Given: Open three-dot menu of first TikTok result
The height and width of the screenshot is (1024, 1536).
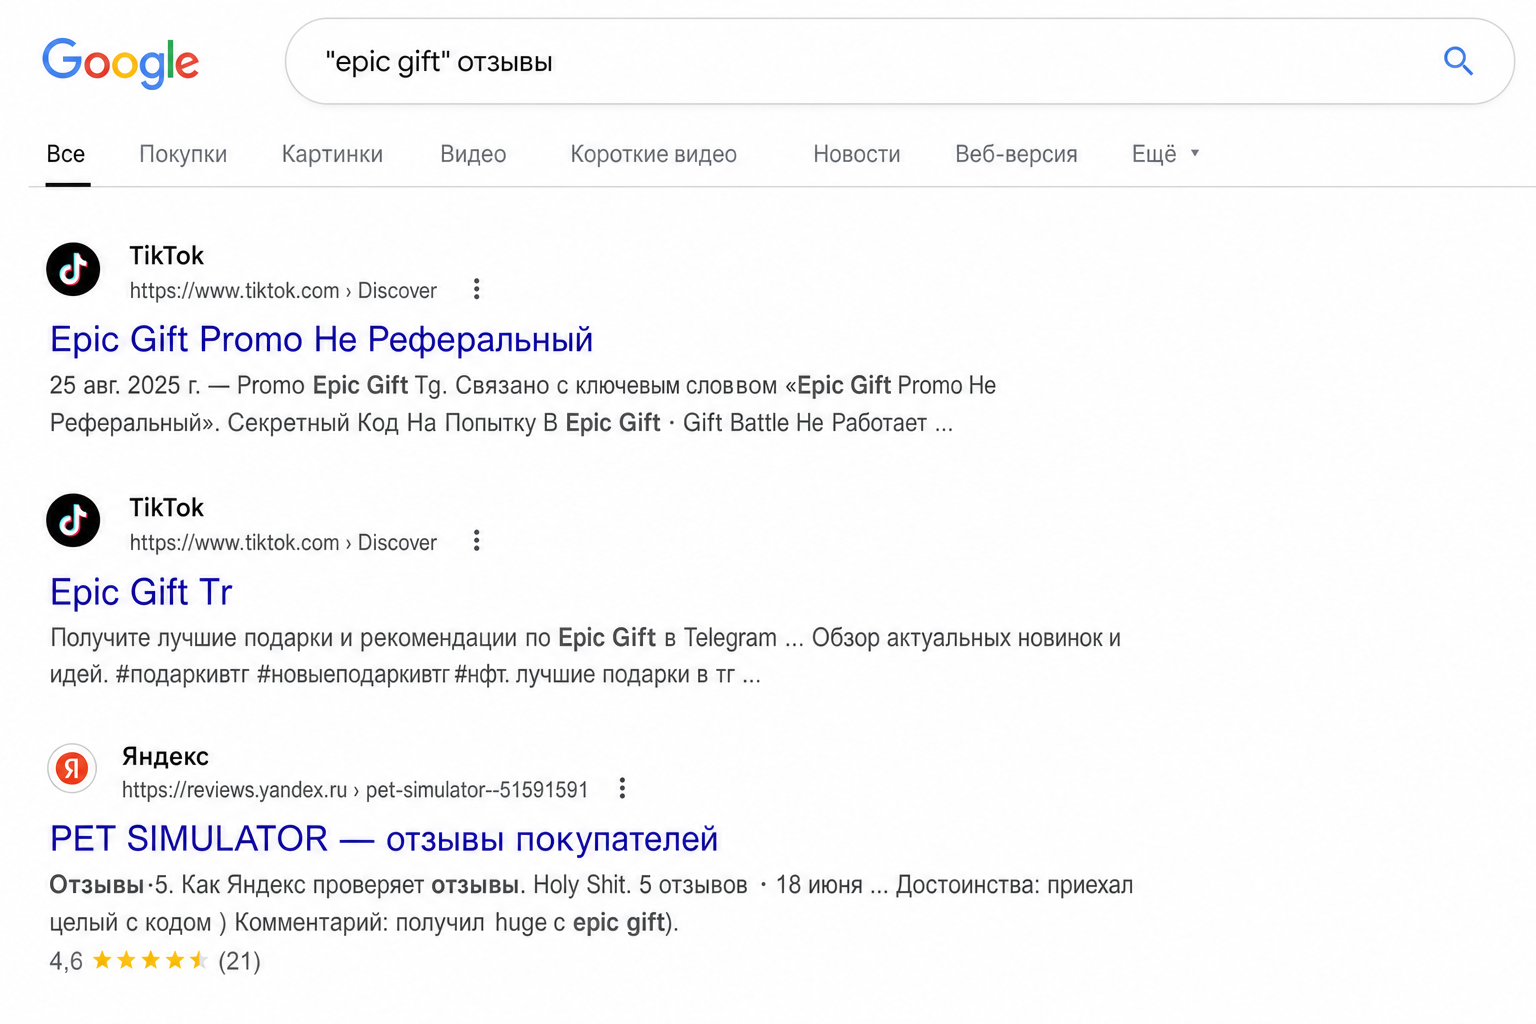Looking at the screenshot, I should (476, 289).
